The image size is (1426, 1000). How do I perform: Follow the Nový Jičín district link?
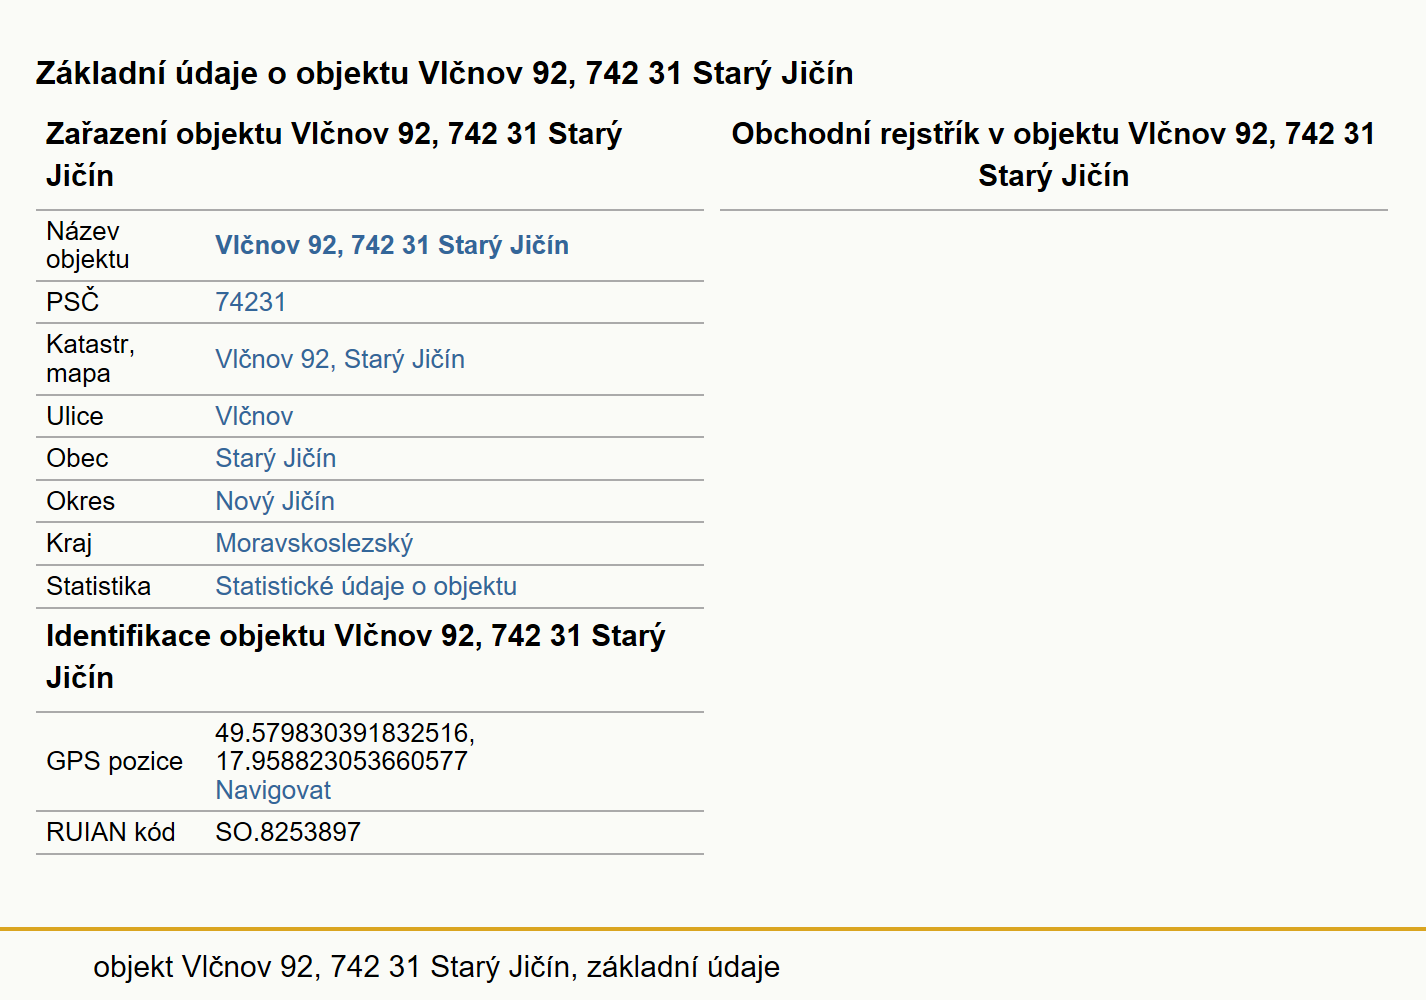275,501
